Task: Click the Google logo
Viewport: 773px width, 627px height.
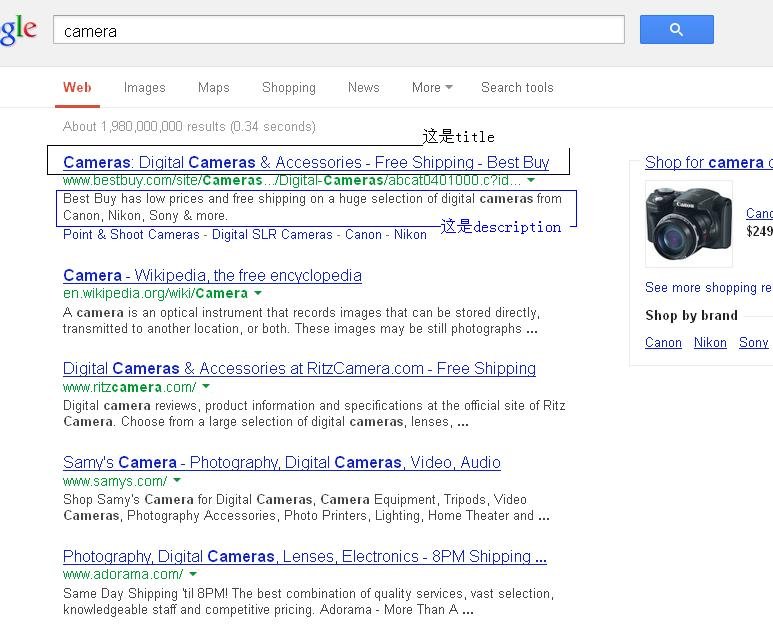Action: (17, 30)
